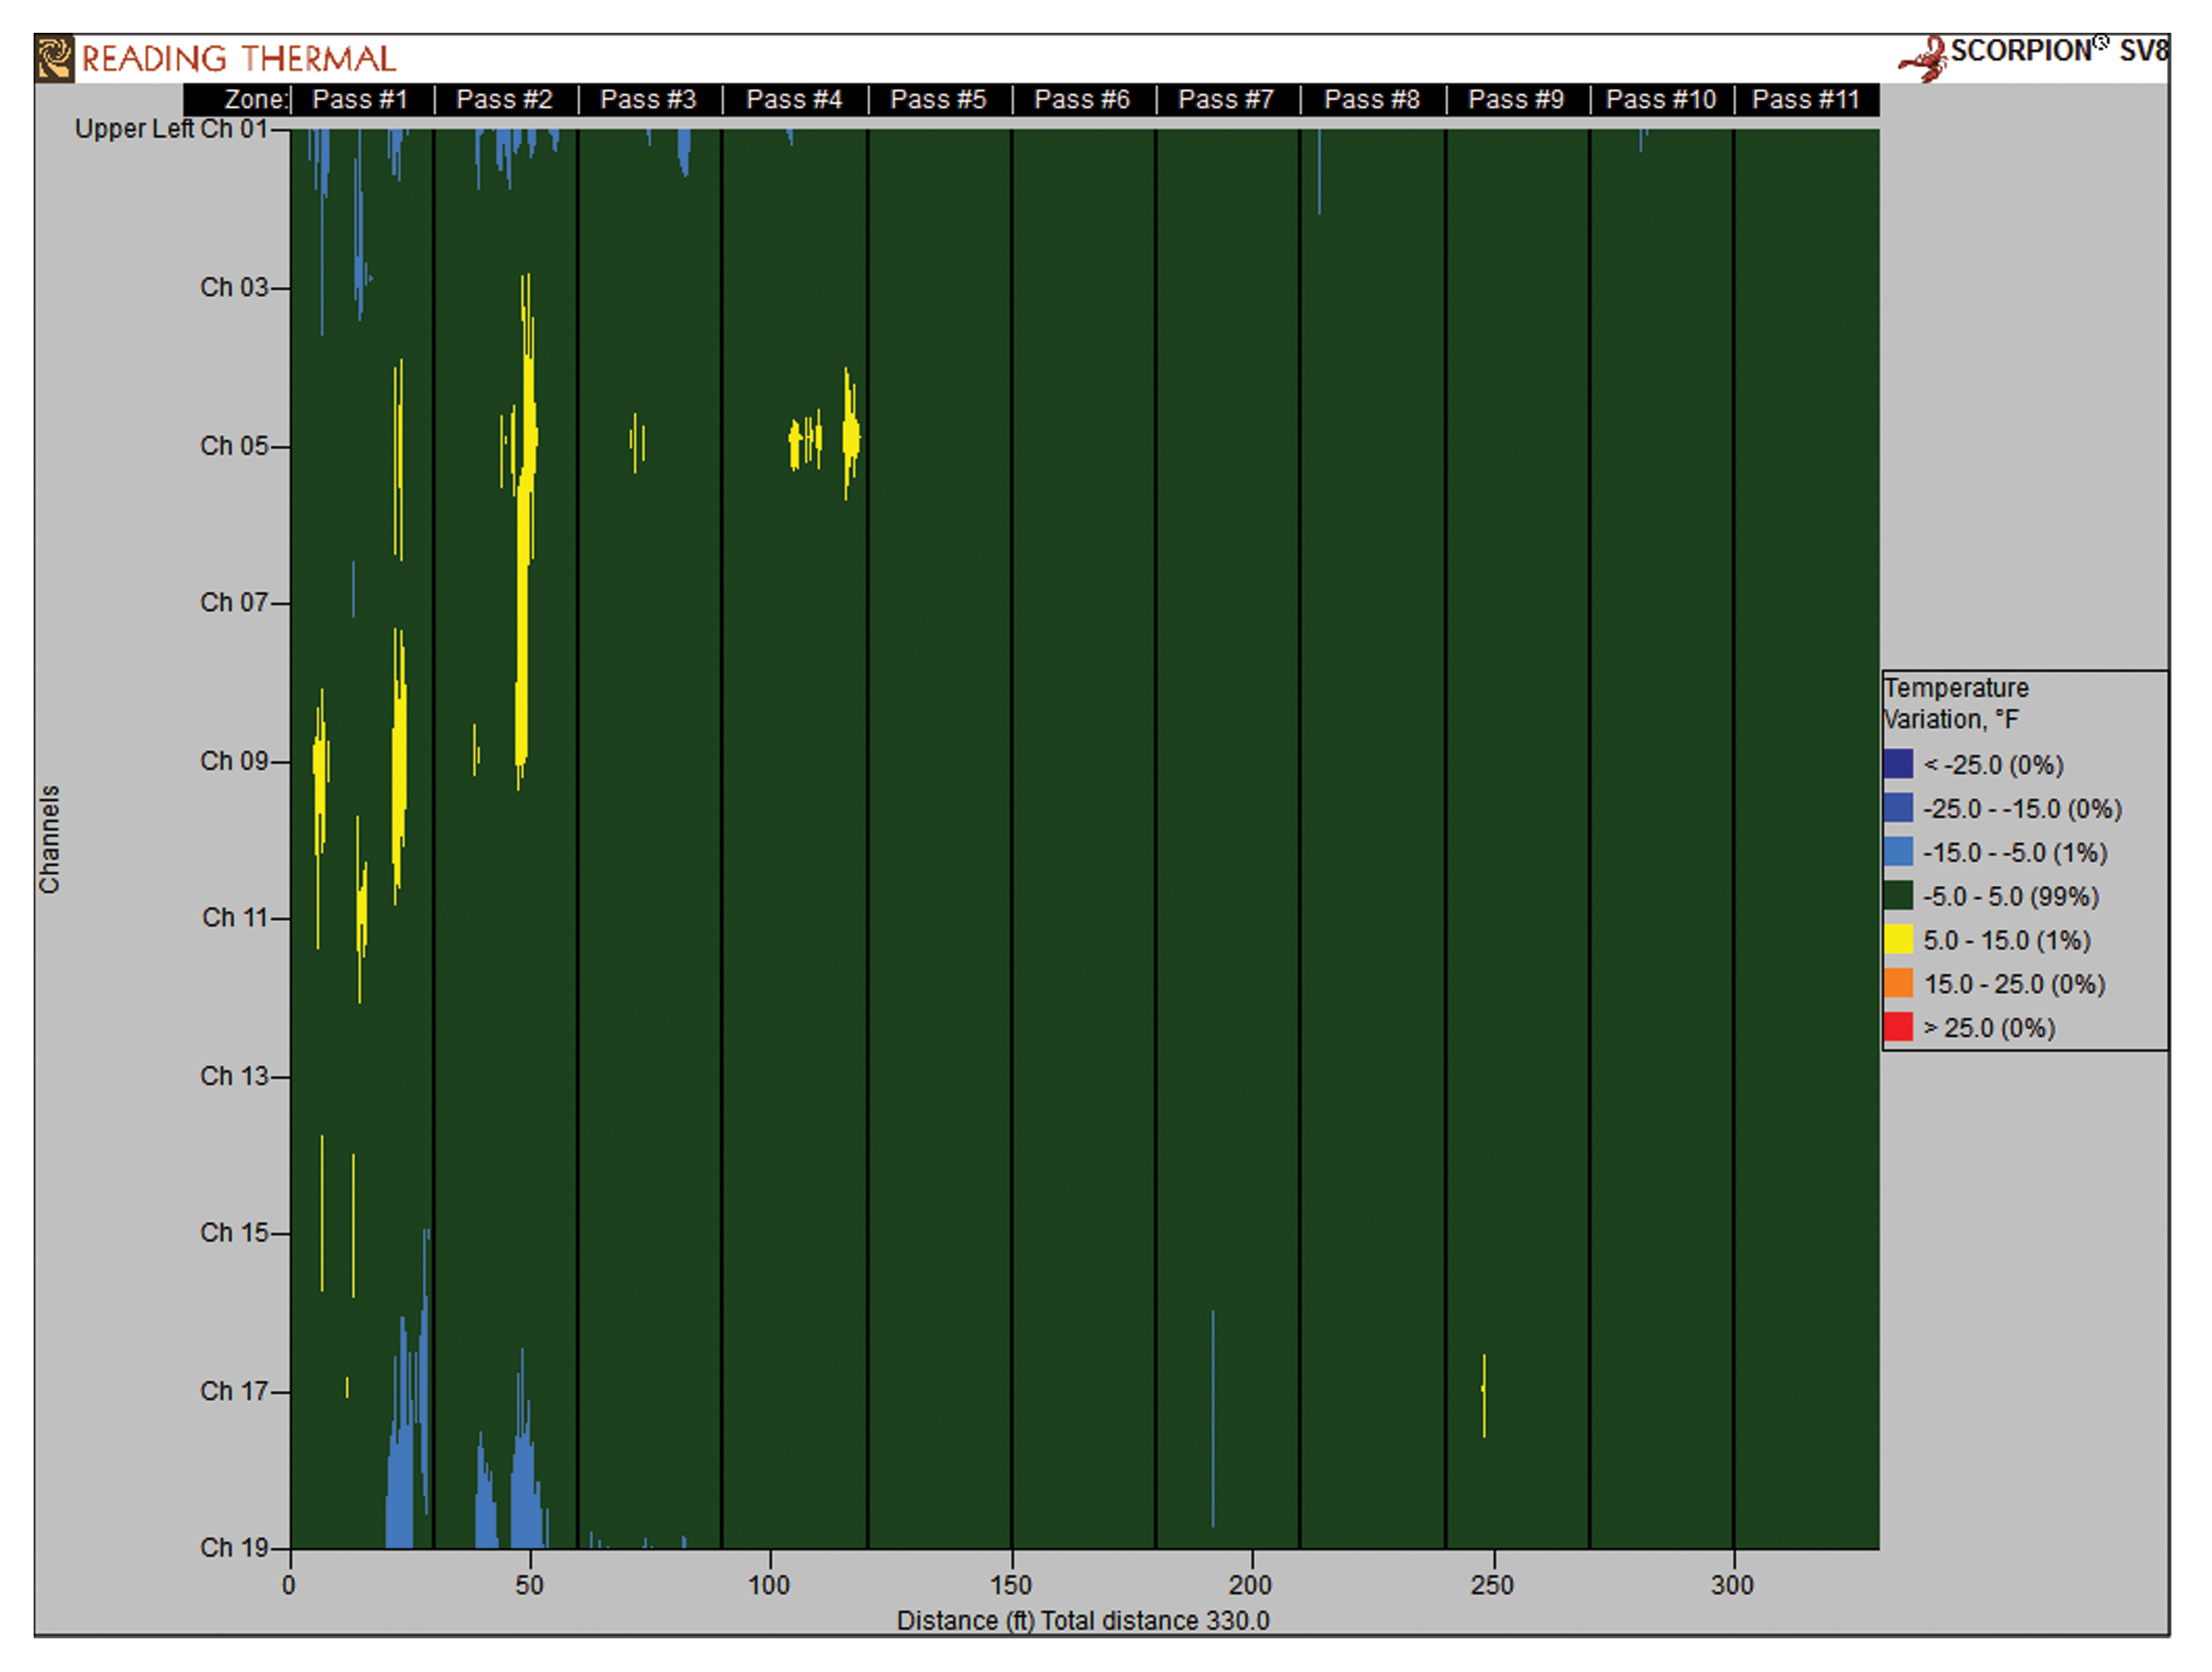
Task: Click the READING THERMAL brand text
Action: coord(239,59)
